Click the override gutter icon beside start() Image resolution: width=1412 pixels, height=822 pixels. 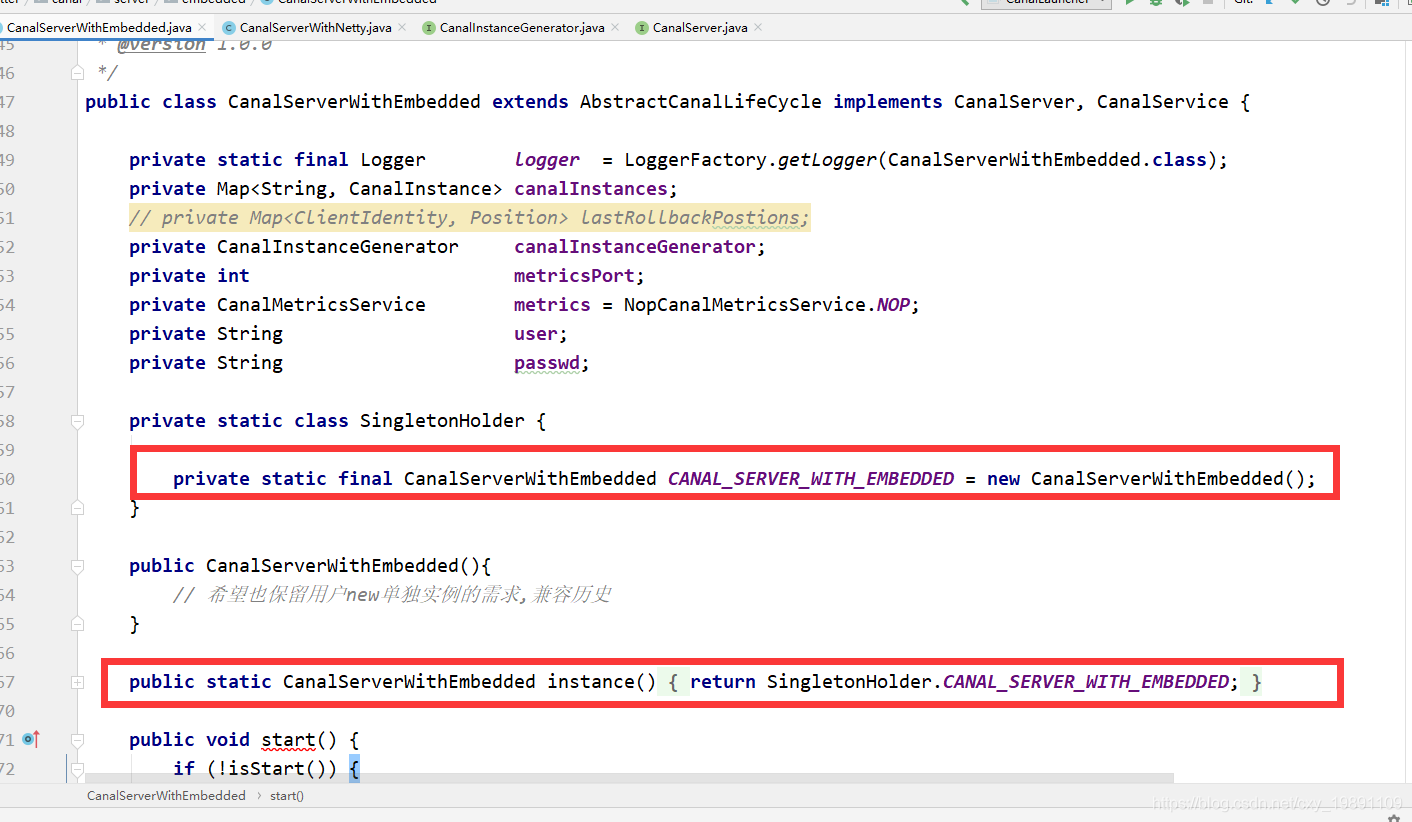[31, 740]
